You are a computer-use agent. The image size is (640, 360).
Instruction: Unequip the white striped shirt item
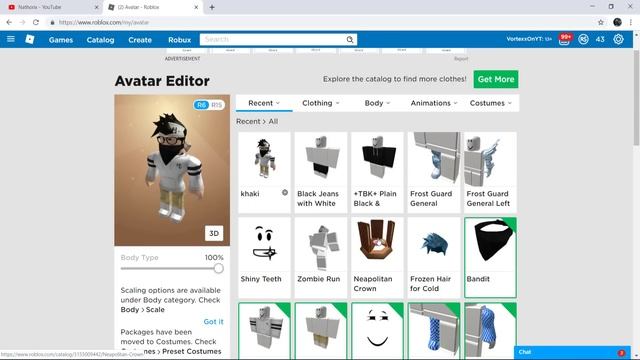click(x=264, y=331)
